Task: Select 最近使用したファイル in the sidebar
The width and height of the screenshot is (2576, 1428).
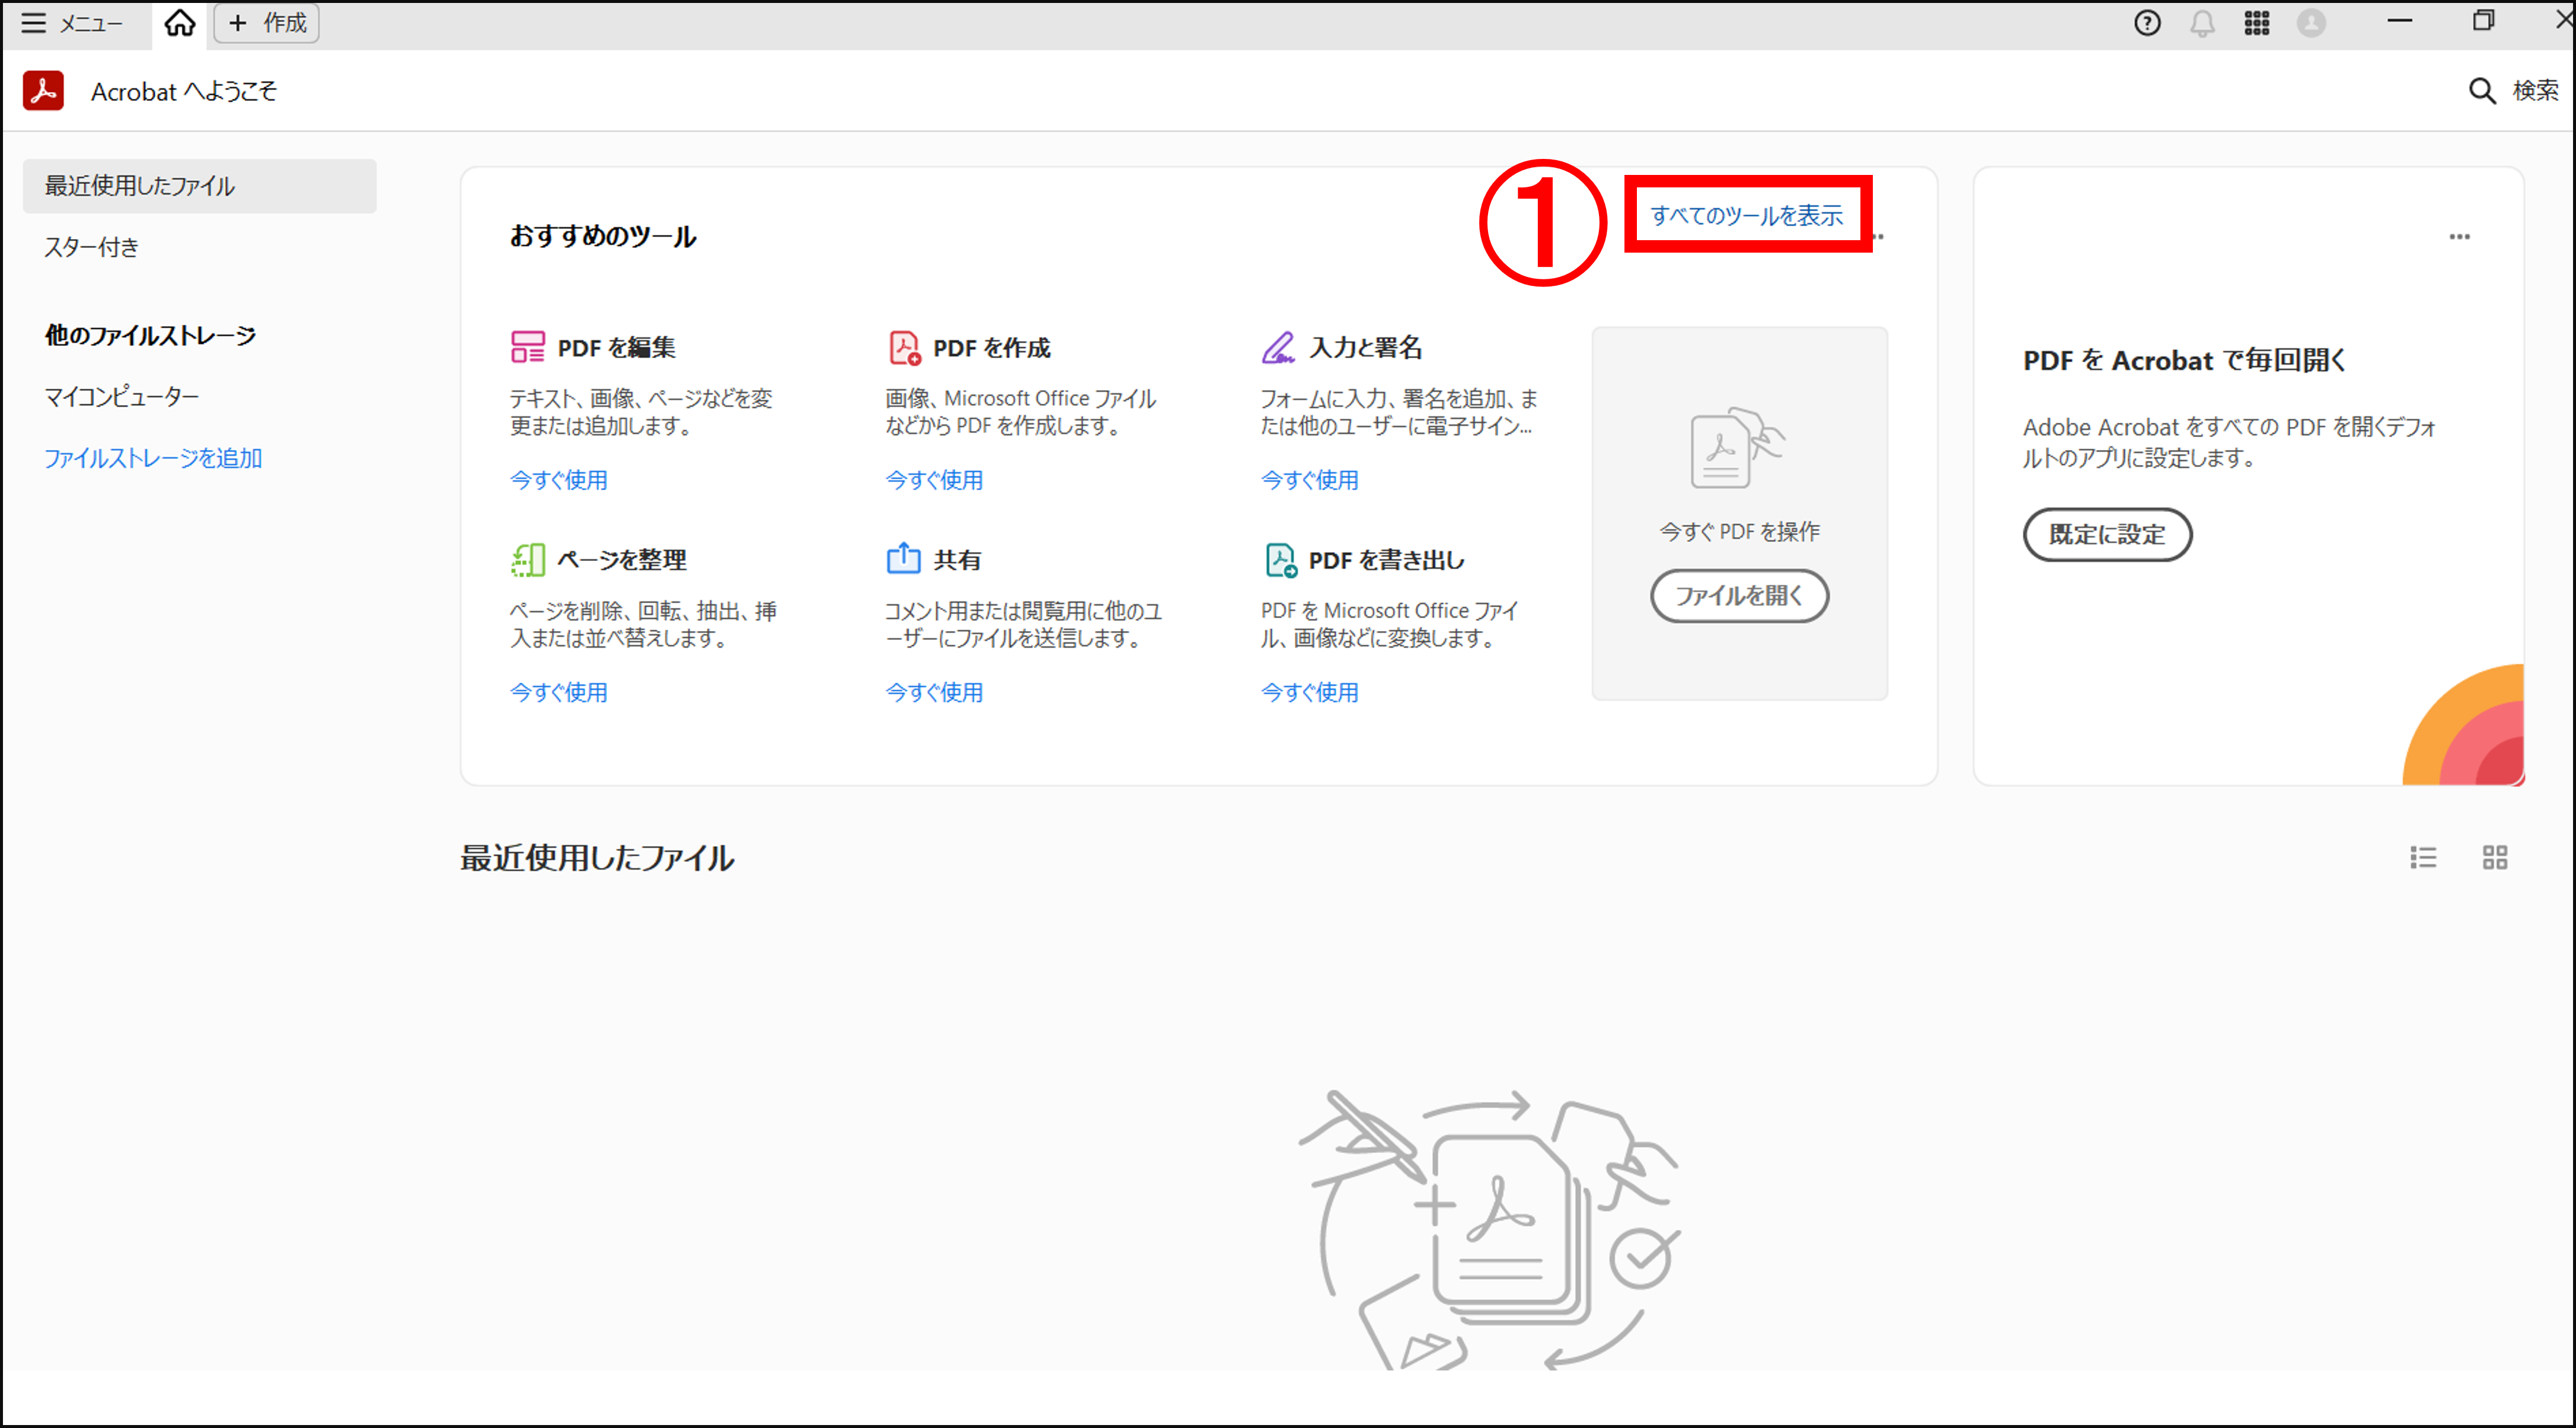Action: [139, 185]
